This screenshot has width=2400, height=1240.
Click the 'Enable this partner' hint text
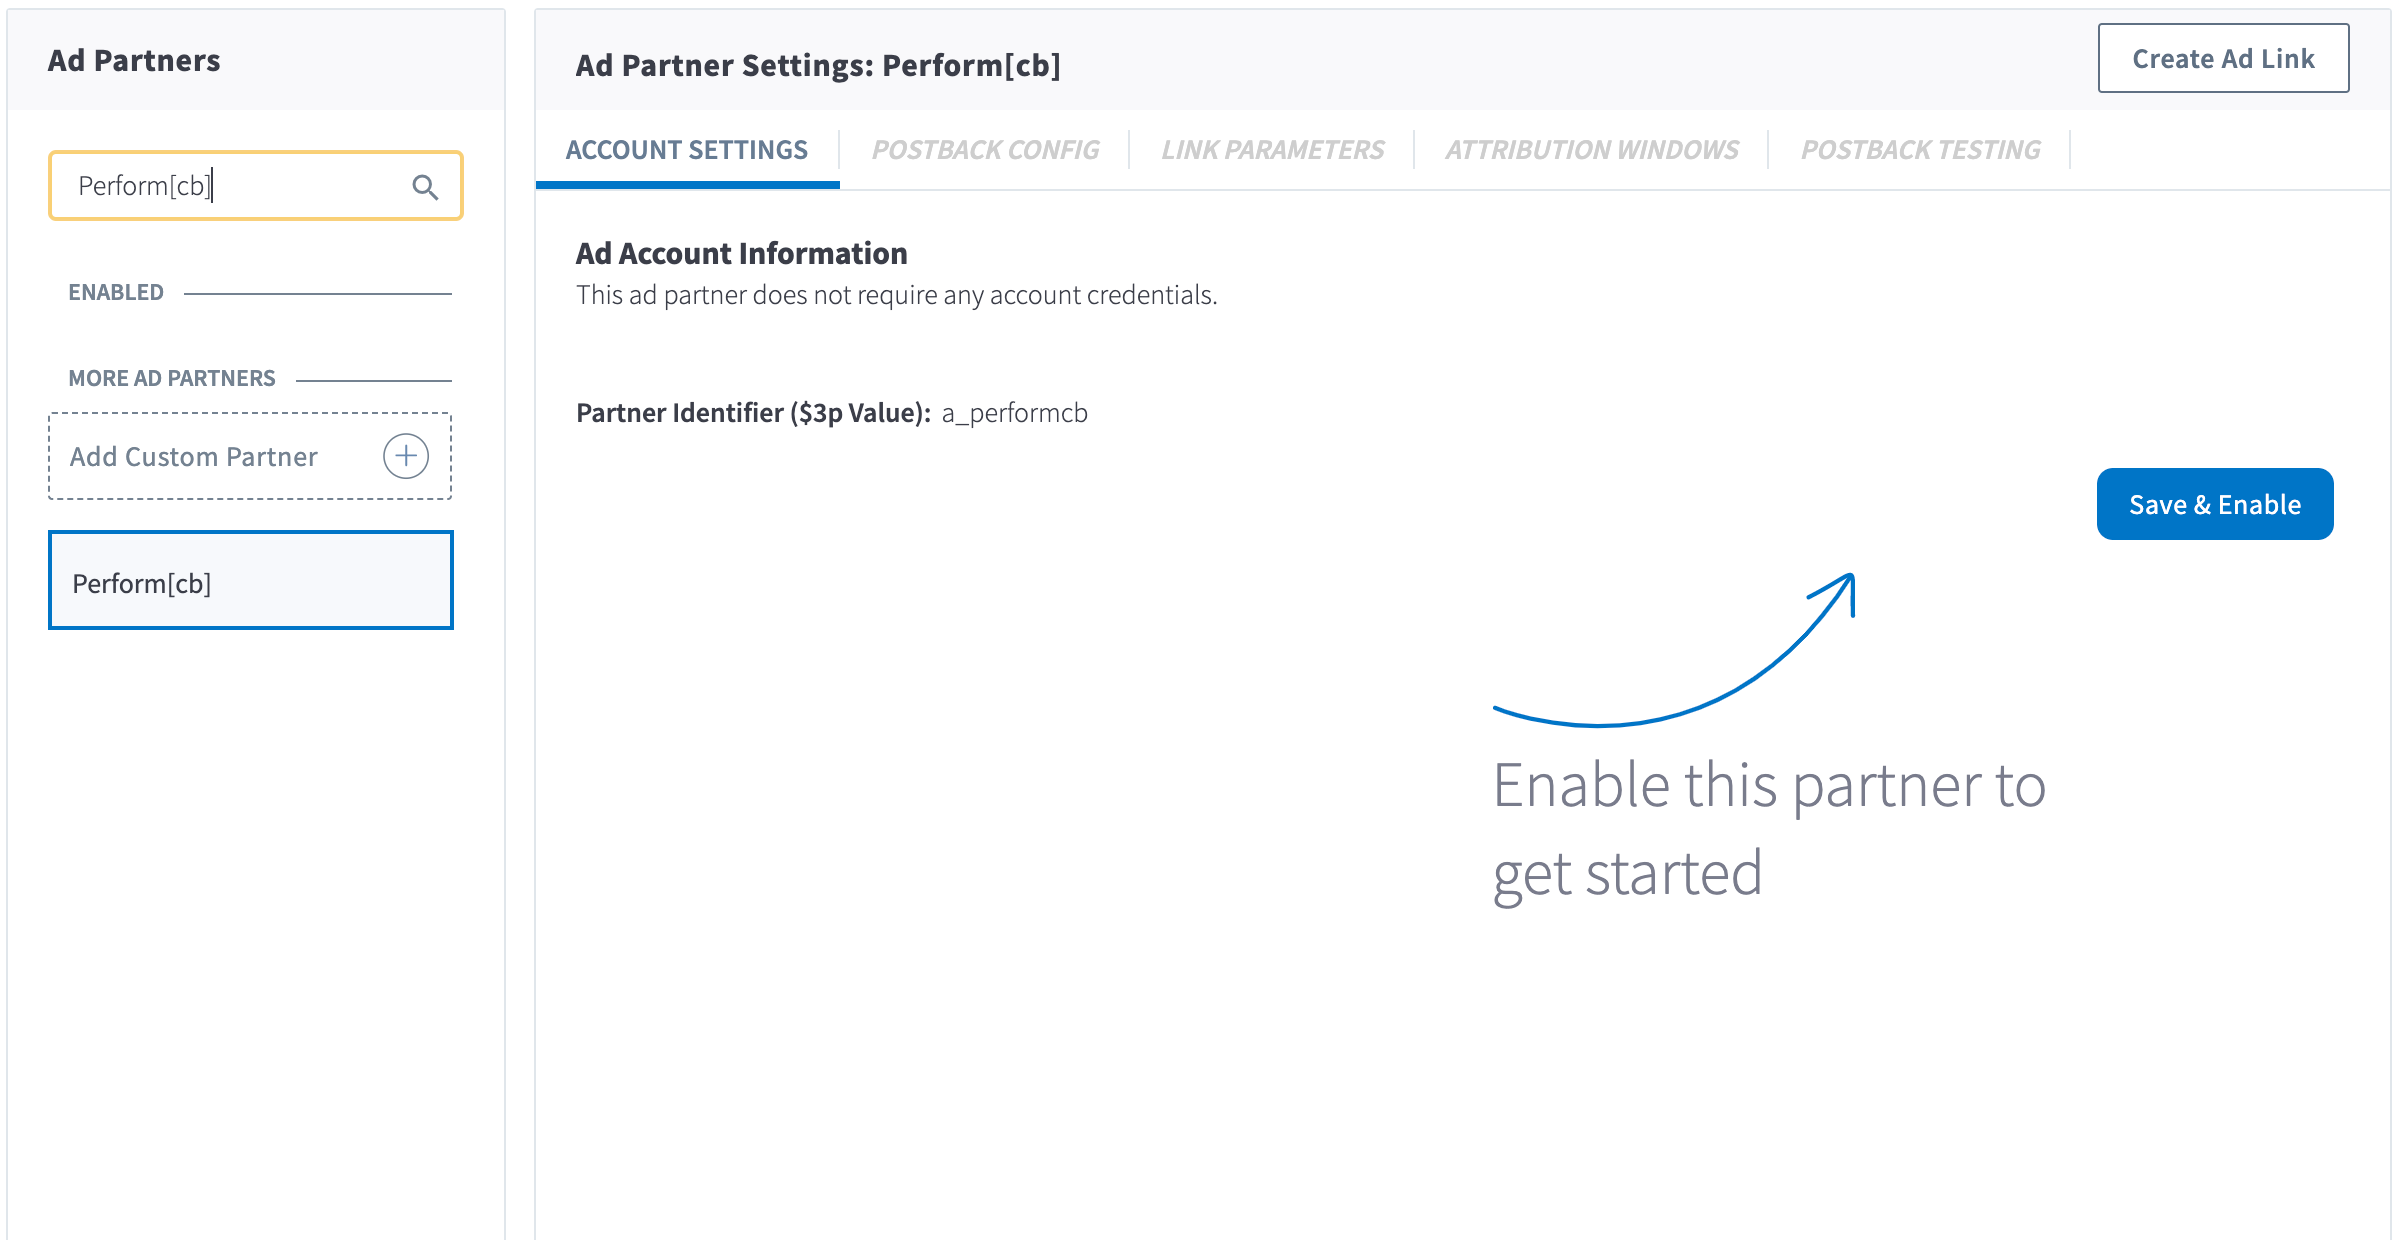pos(1768,828)
